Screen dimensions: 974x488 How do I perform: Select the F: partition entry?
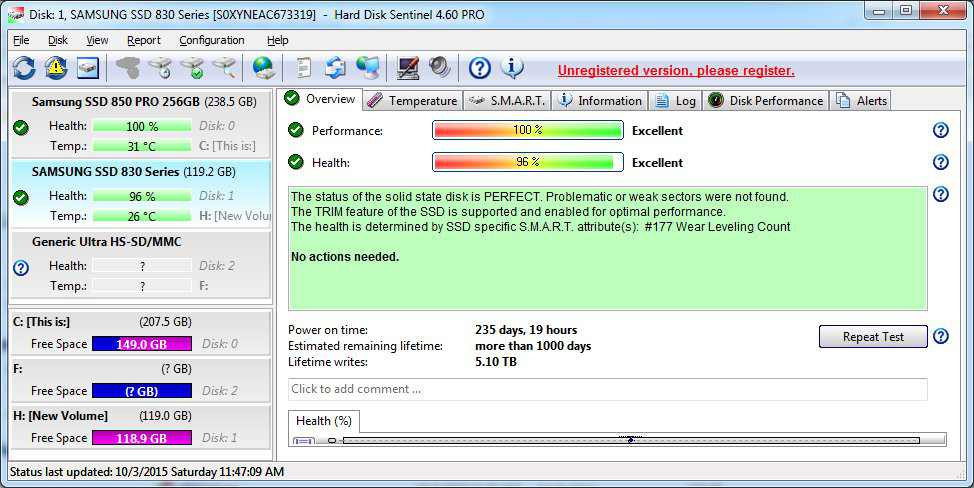[141, 379]
